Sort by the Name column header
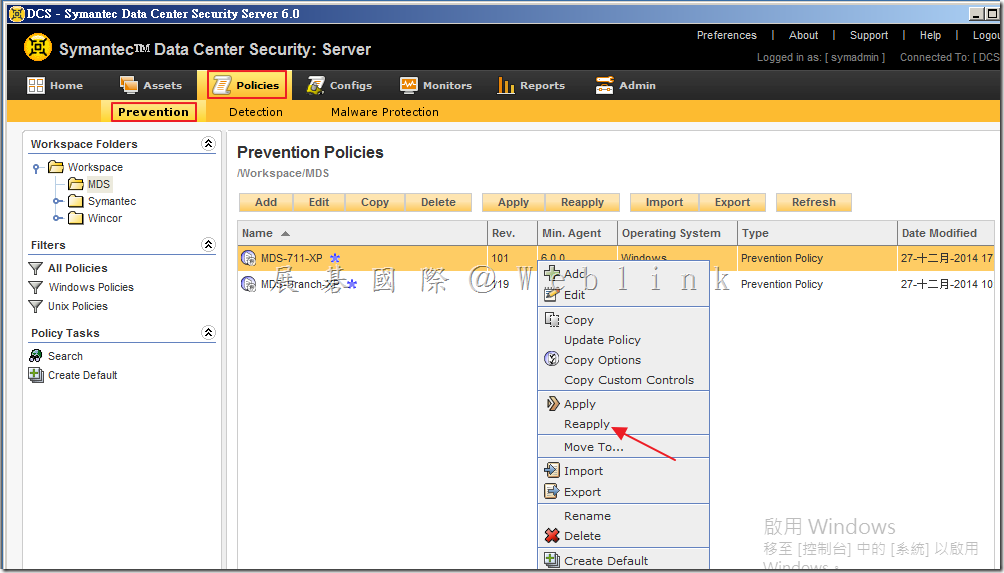1004x573 pixels. (362, 233)
